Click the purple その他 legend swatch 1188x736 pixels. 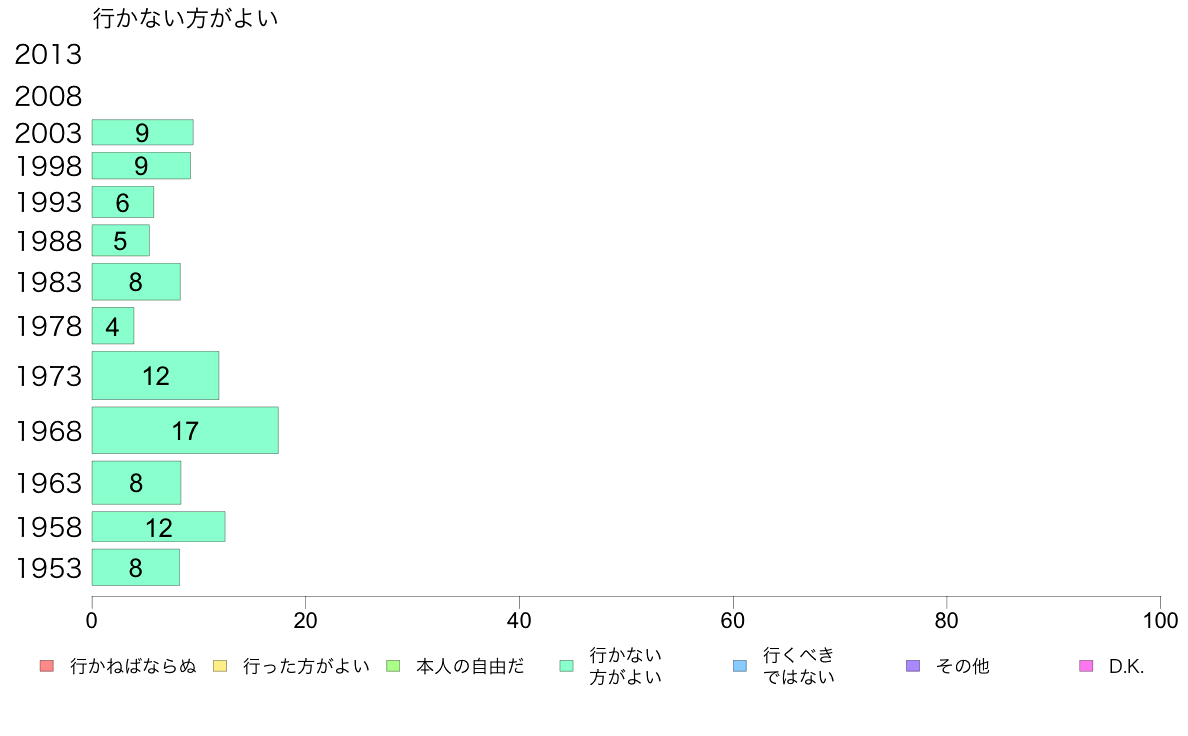click(x=912, y=666)
